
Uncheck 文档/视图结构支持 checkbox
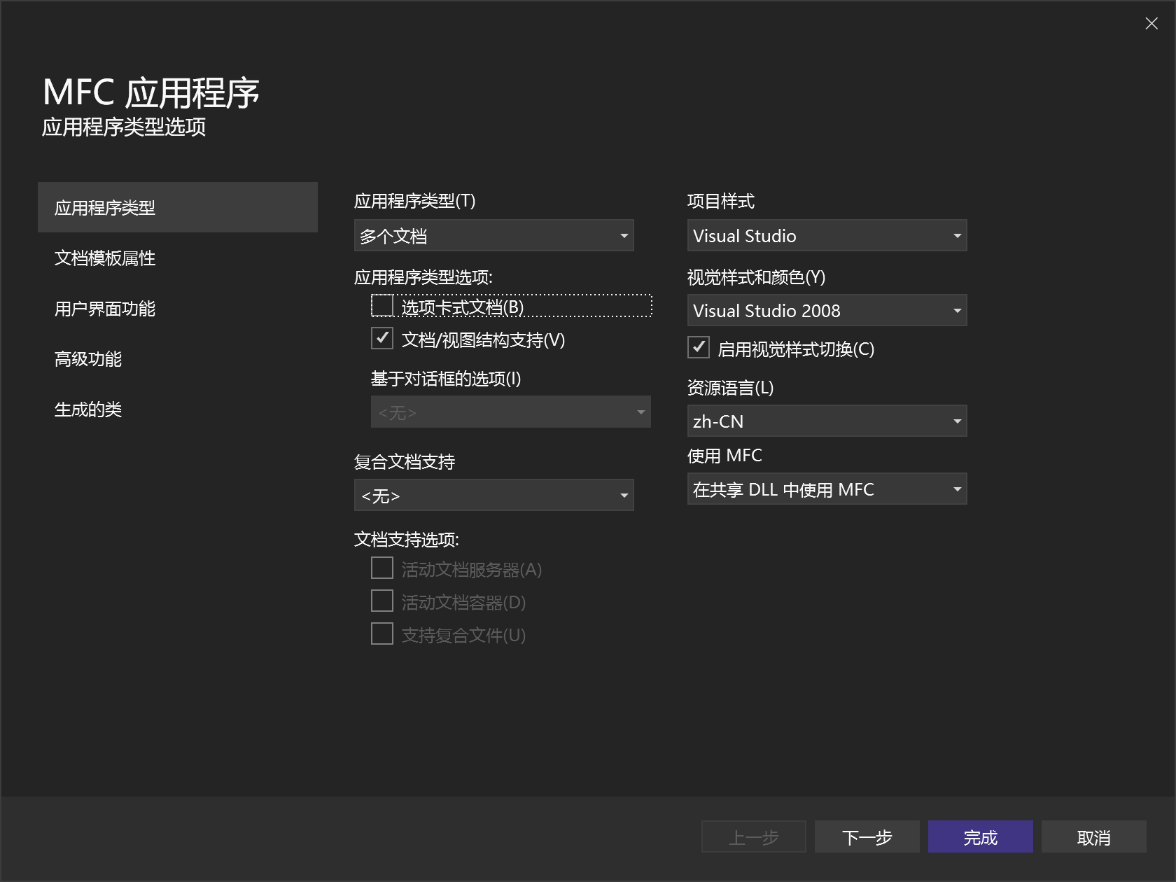pyautogui.click(x=382, y=339)
